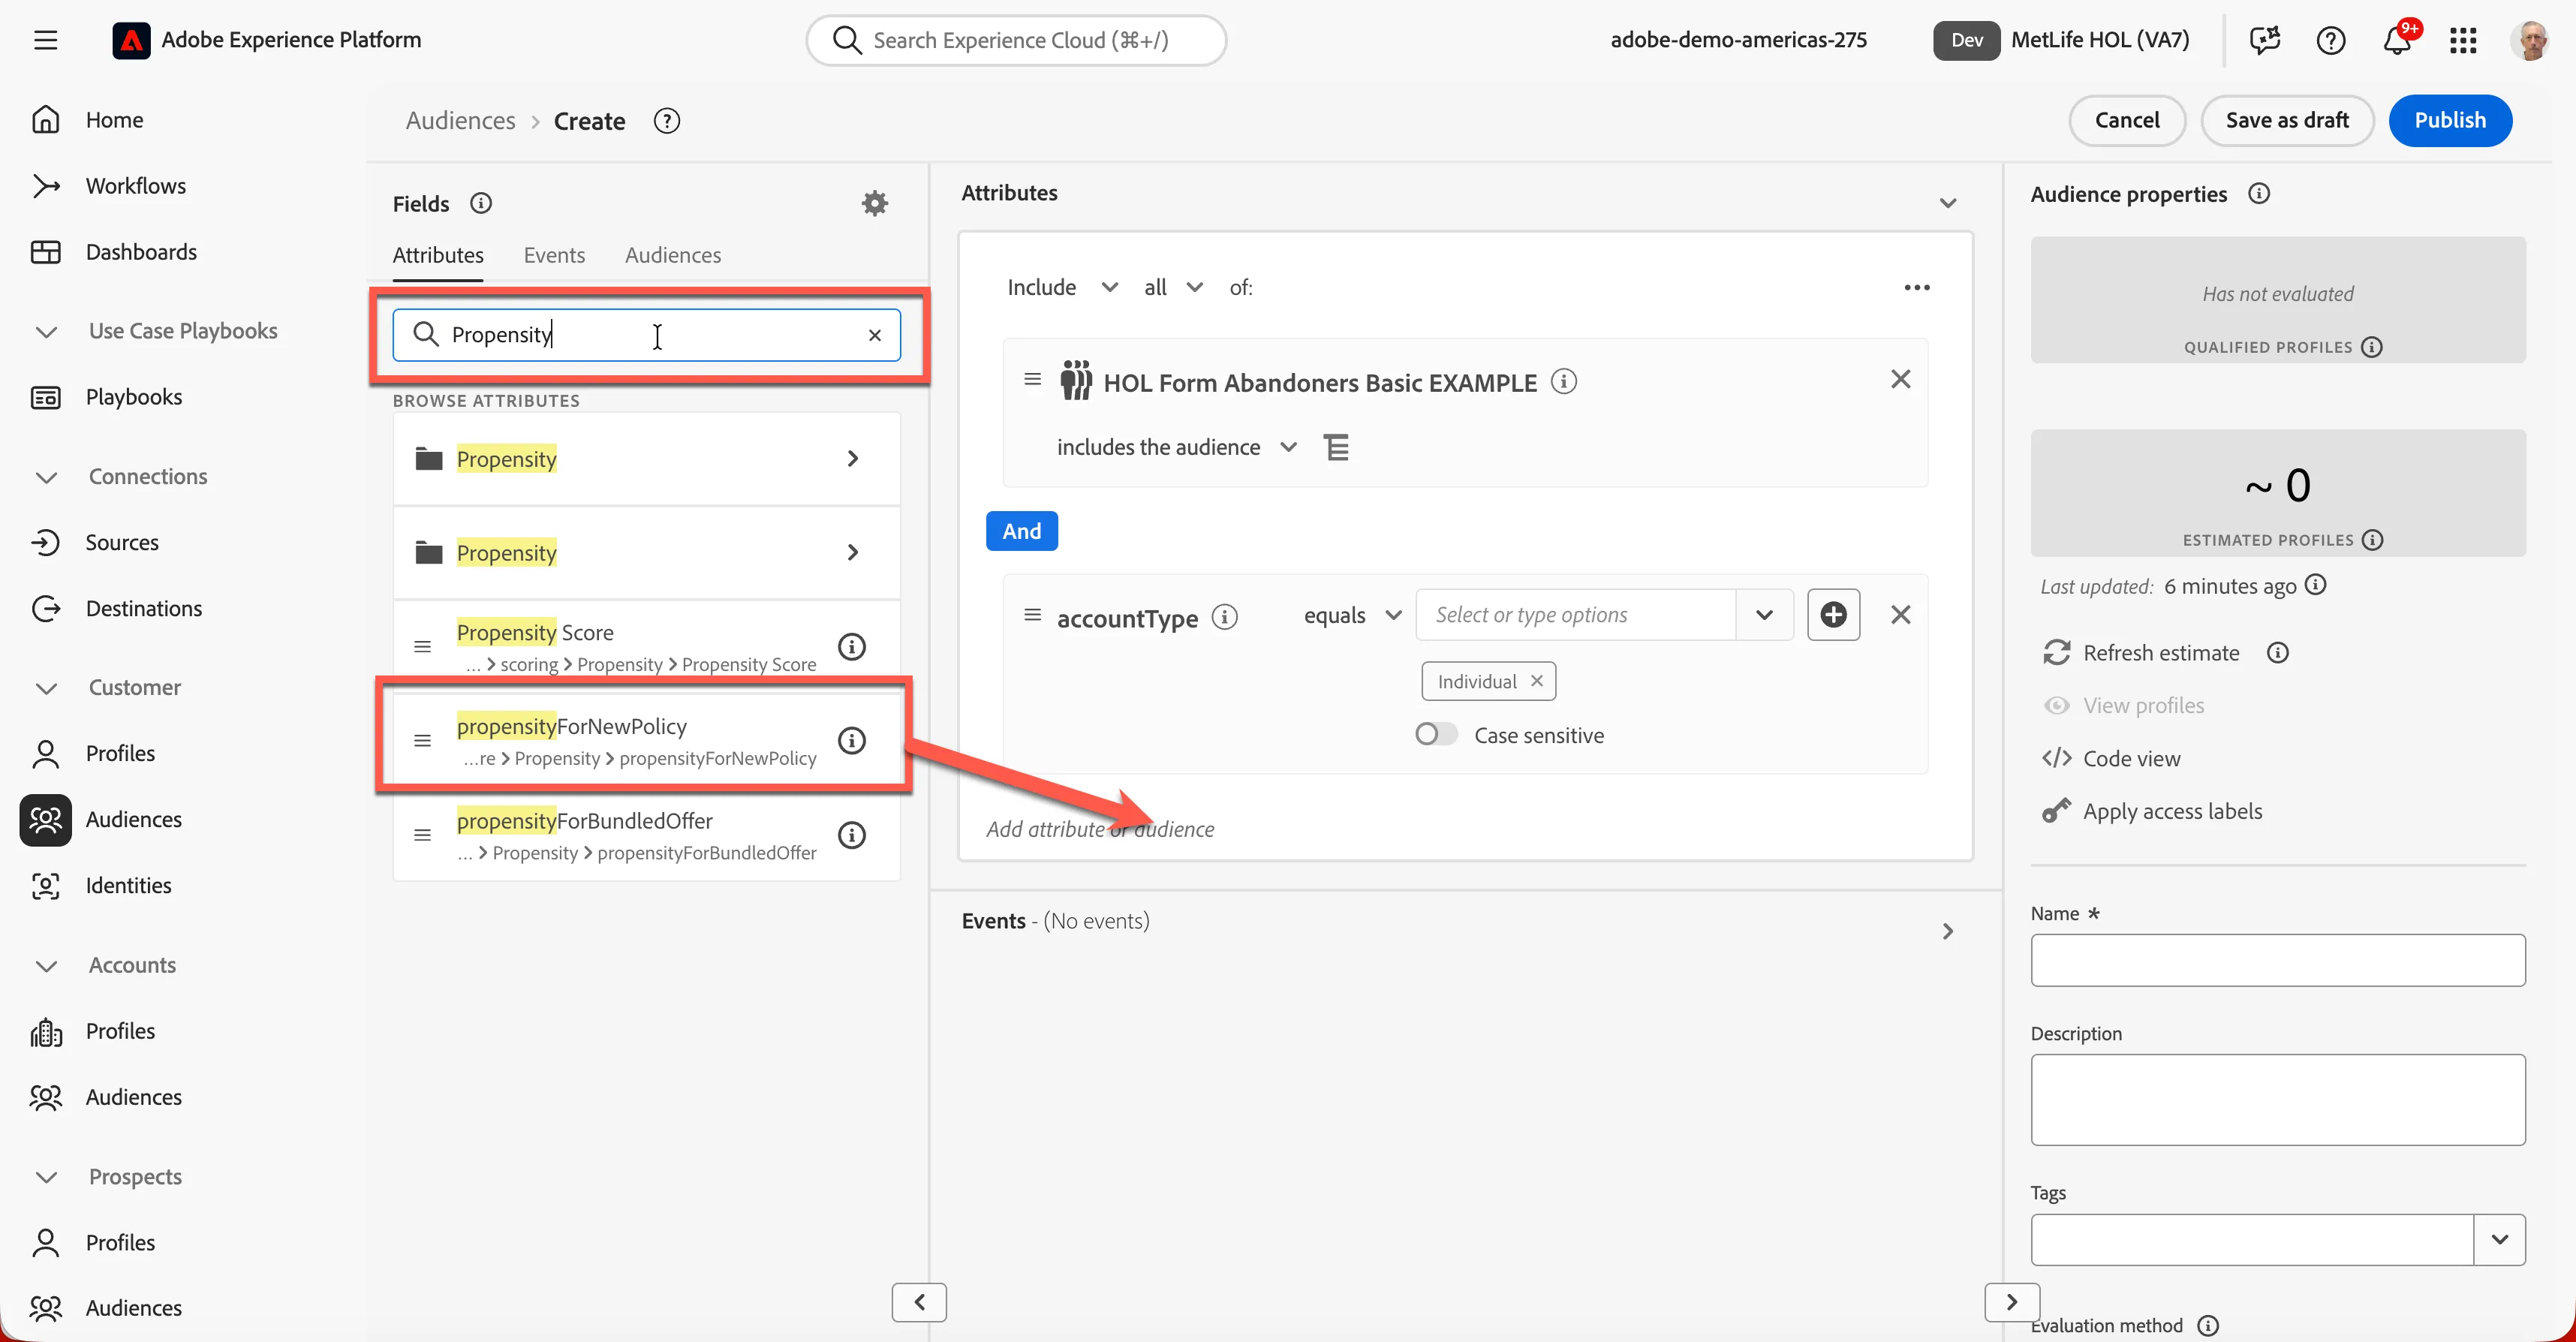
Task: Click Save as draft
Action: point(2287,121)
